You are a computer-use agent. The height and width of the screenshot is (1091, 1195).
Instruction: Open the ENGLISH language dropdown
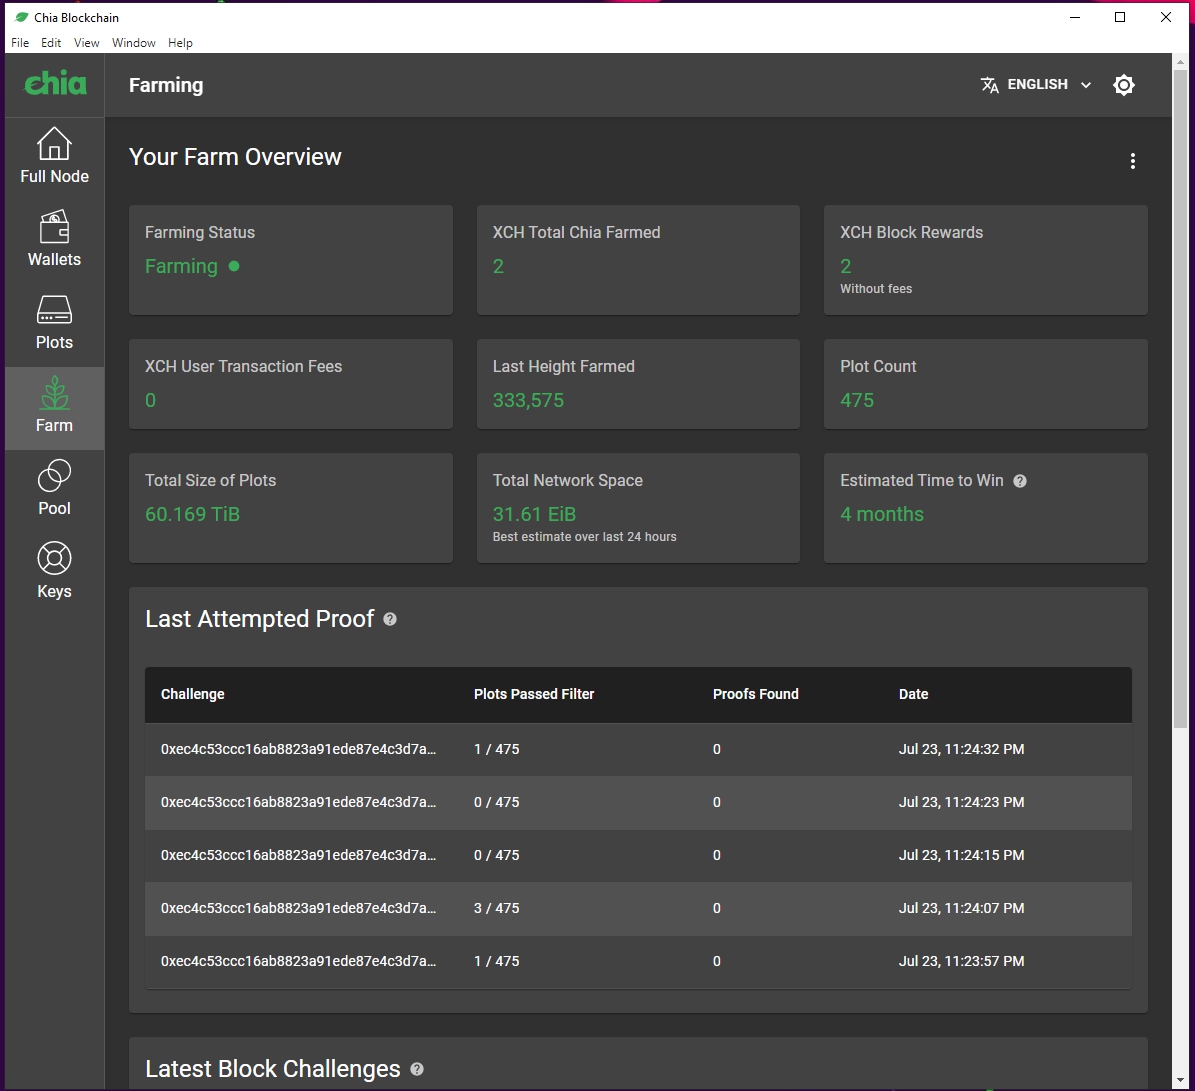1036,85
